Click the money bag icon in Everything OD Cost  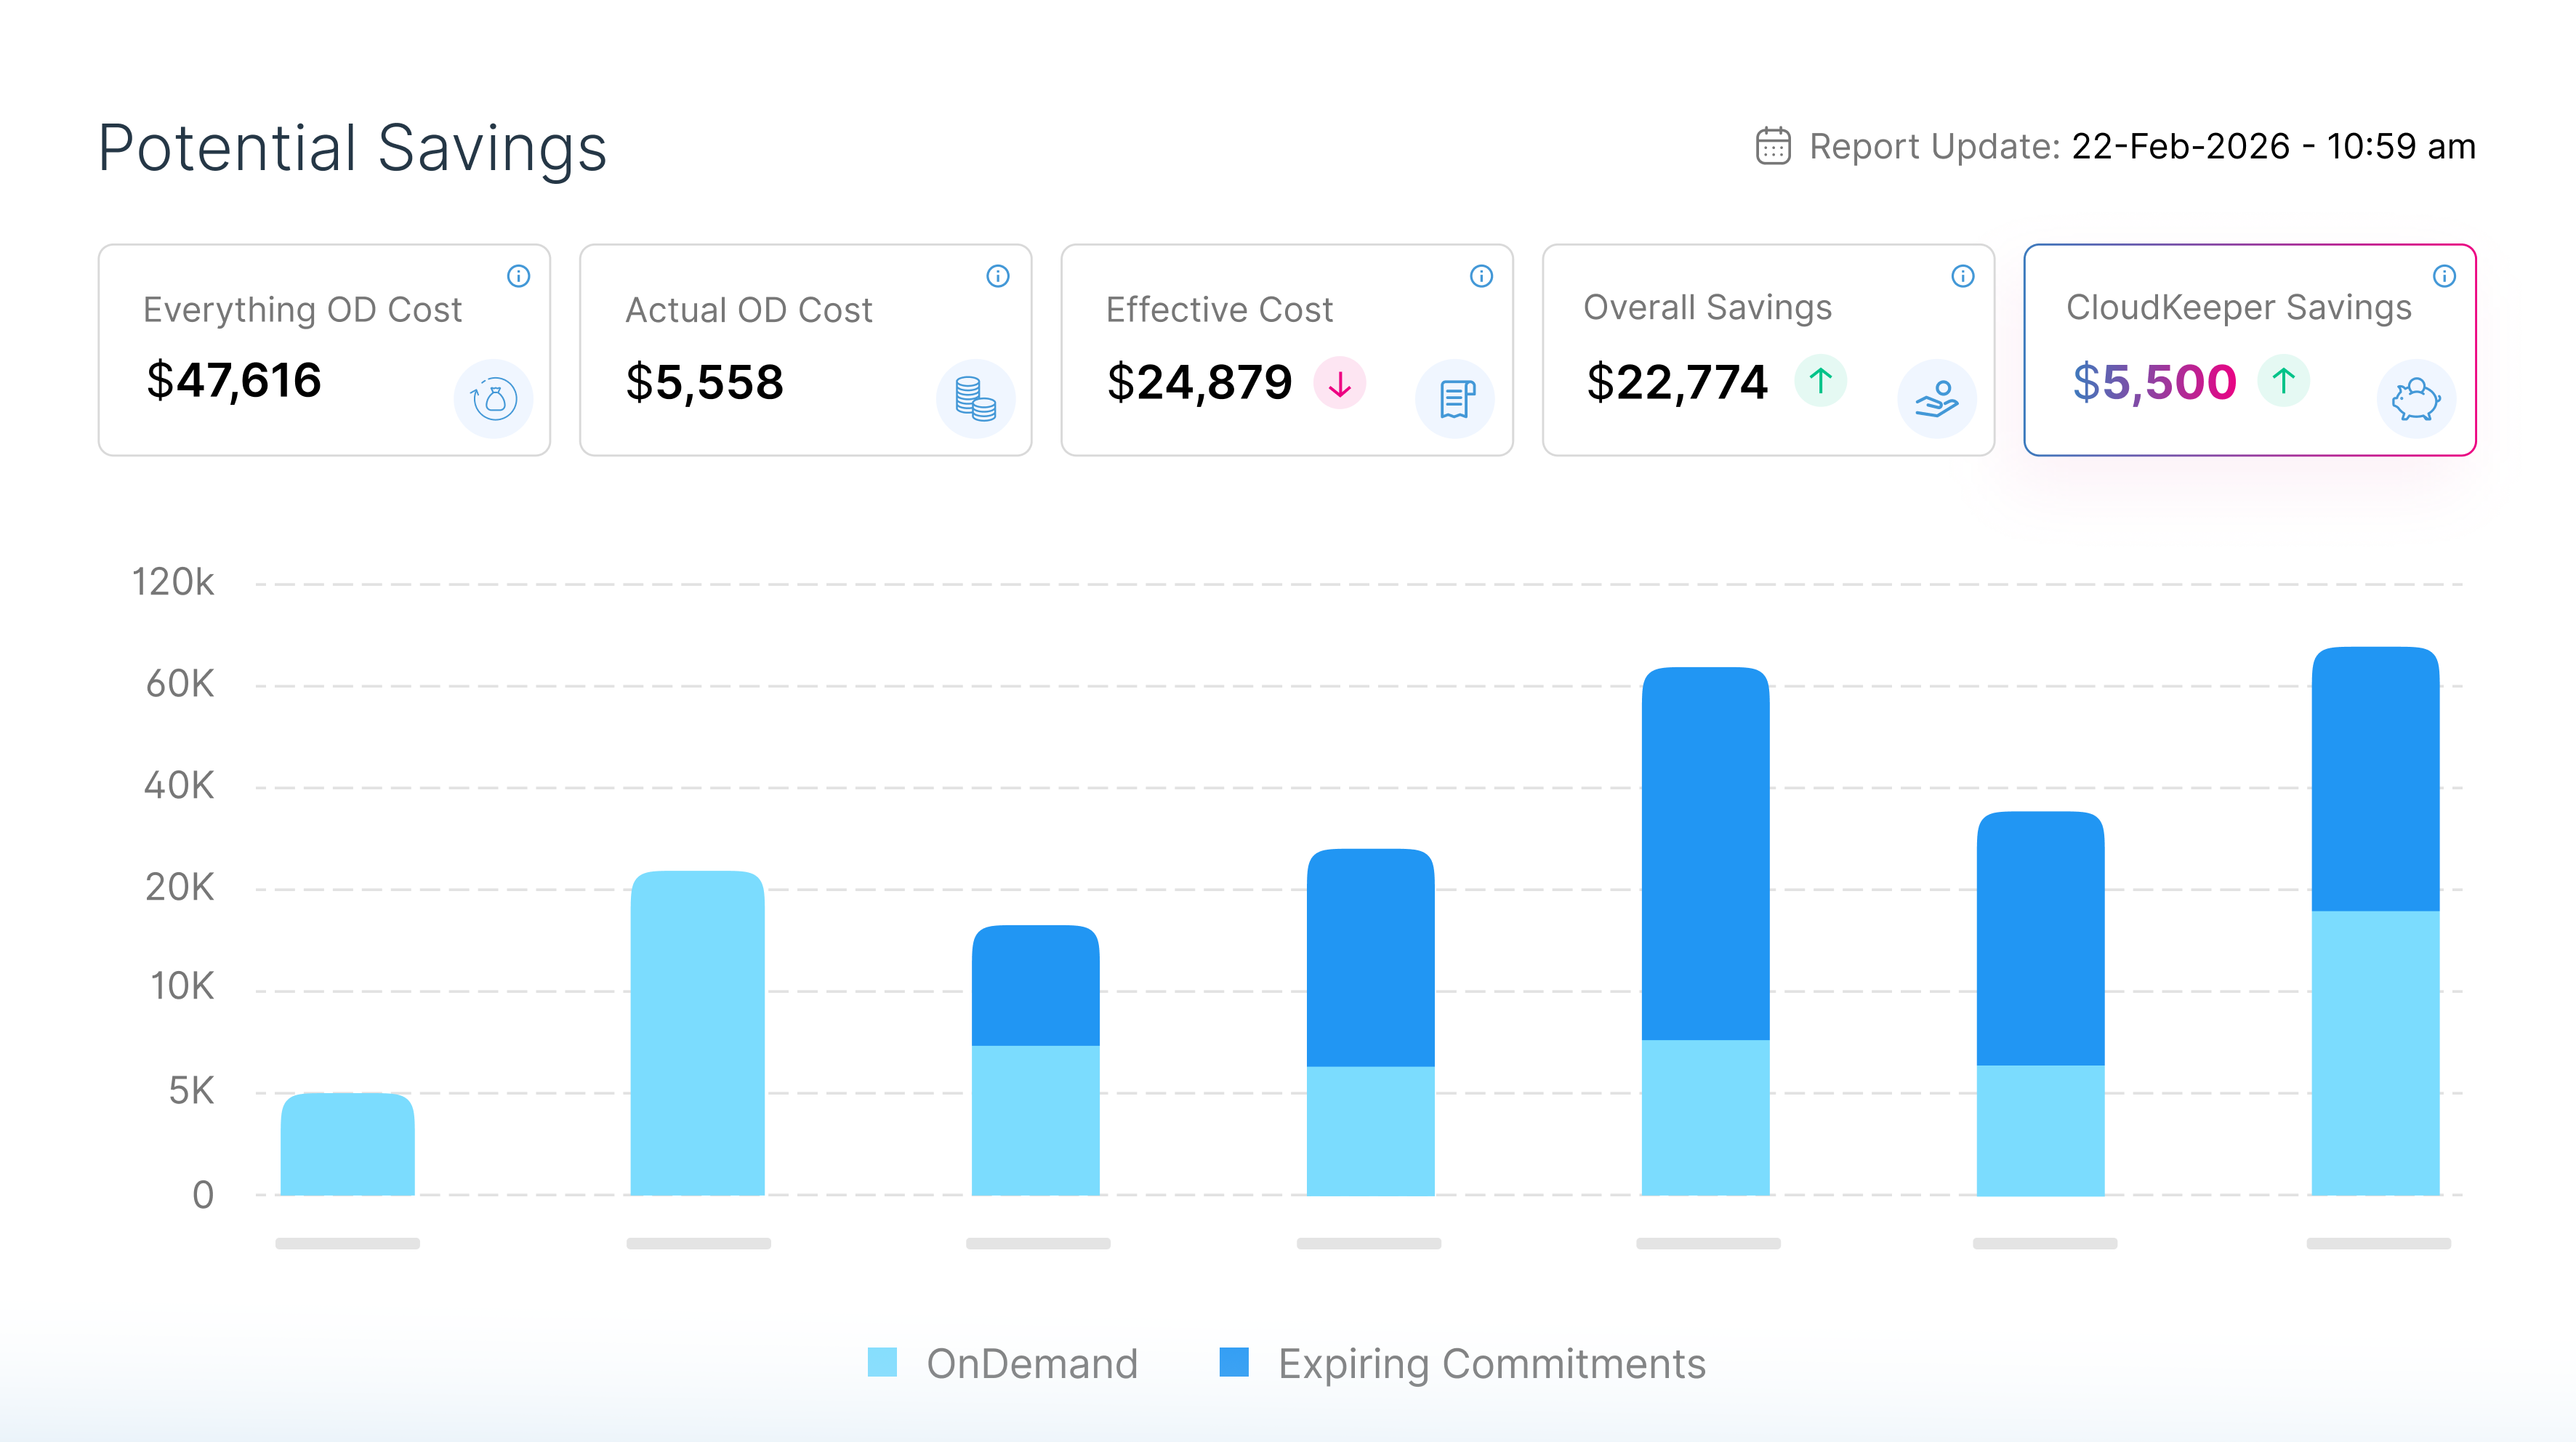[x=494, y=399]
